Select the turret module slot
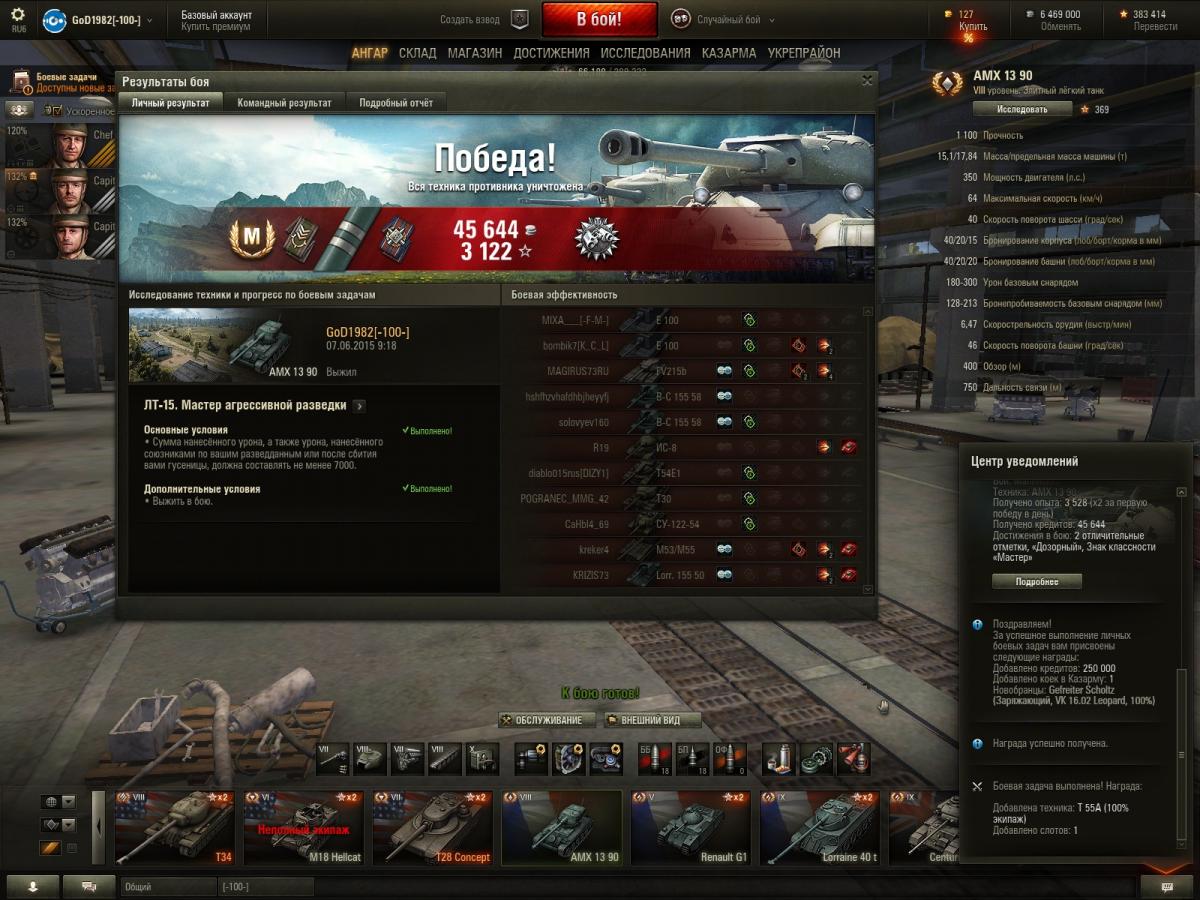The width and height of the screenshot is (1200, 900). click(x=370, y=759)
